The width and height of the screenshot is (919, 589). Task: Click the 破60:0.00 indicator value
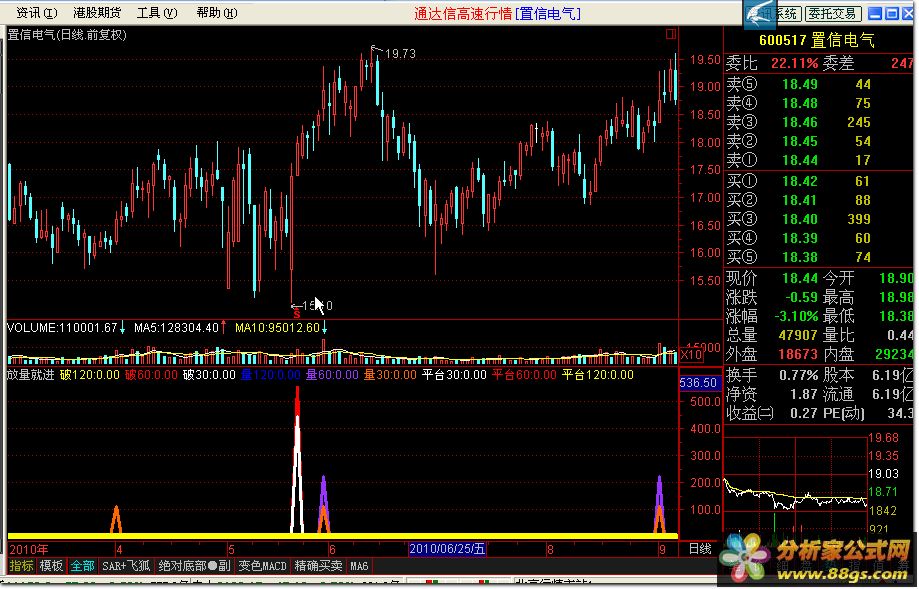[151, 375]
